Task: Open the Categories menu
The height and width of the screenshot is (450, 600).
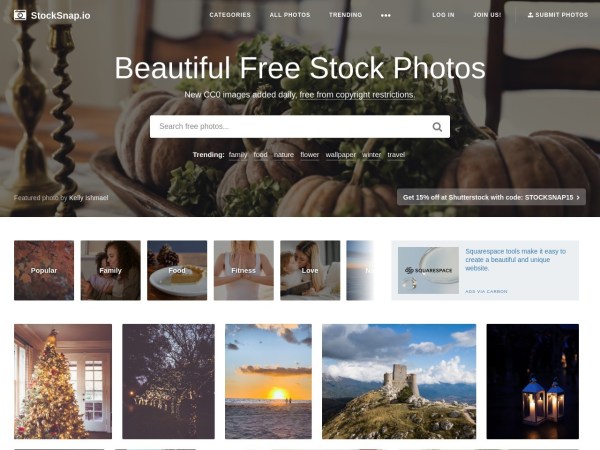Action: tap(230, 15)
